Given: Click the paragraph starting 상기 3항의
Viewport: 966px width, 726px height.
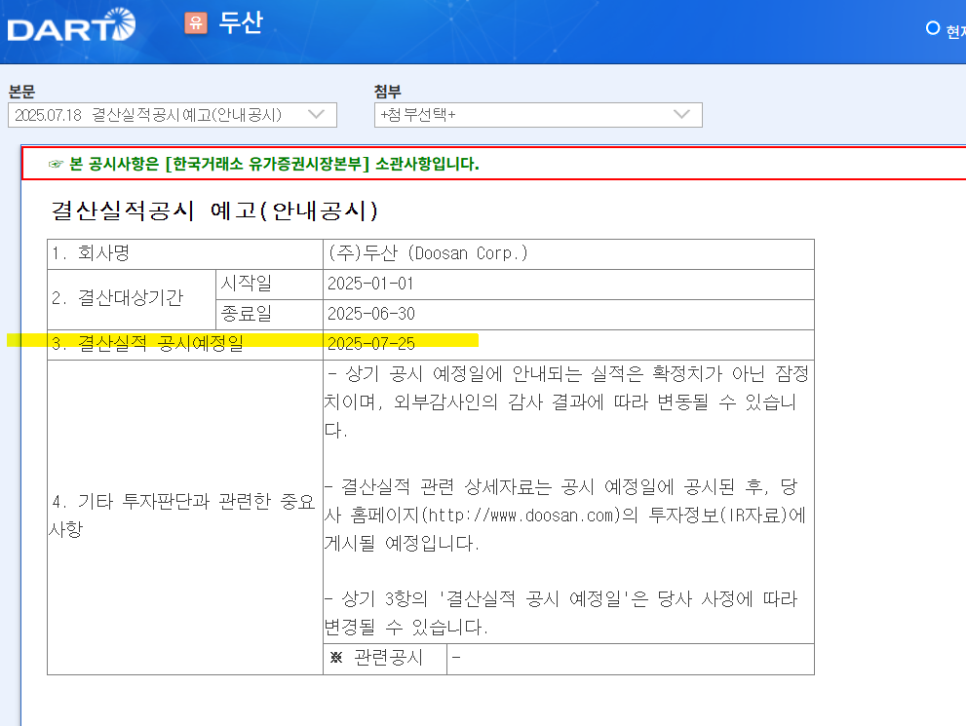Looking at the screenshot, I should [x=561, y=613].
